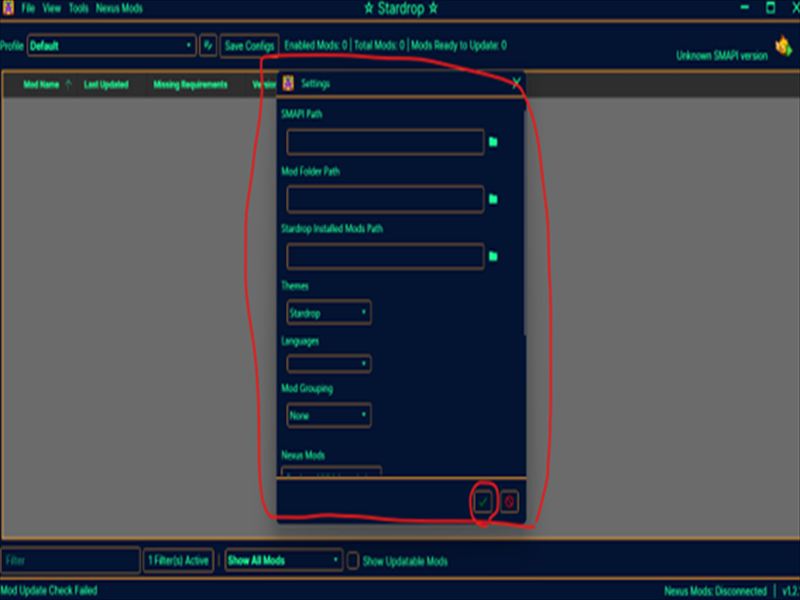Click the refresh icon next to Profile dropdown

point(208,45)
